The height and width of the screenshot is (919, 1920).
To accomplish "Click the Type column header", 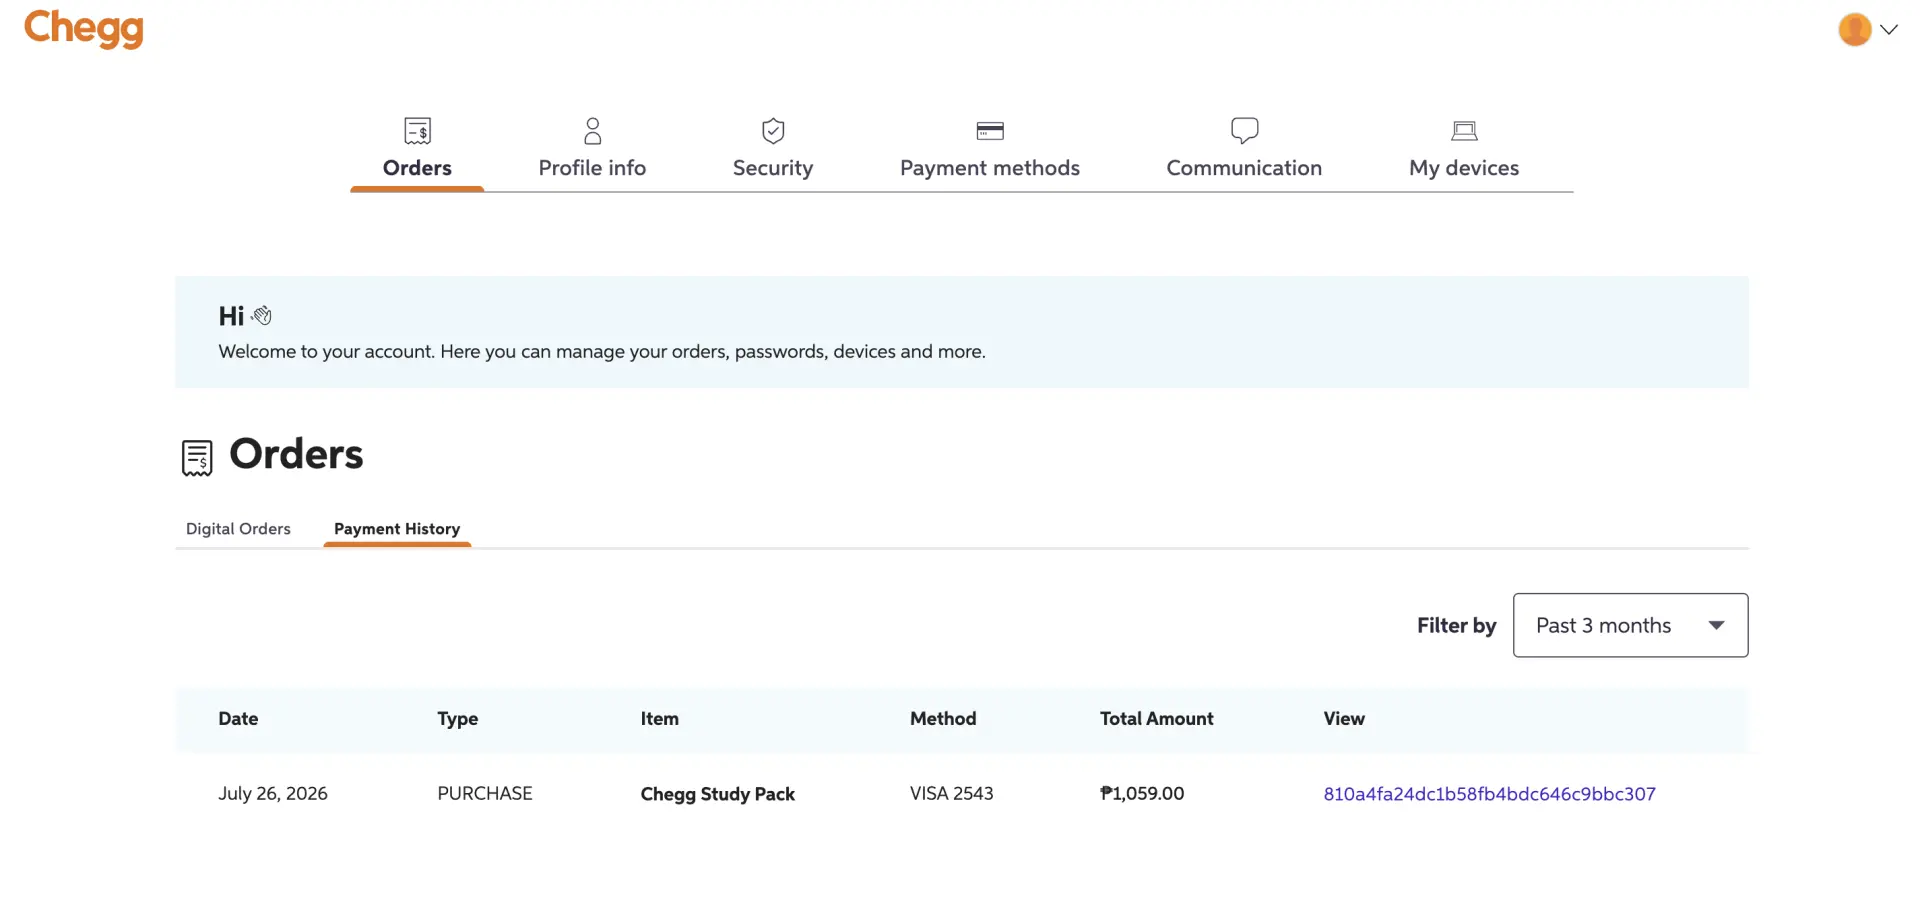I will [x=458, y=719].
